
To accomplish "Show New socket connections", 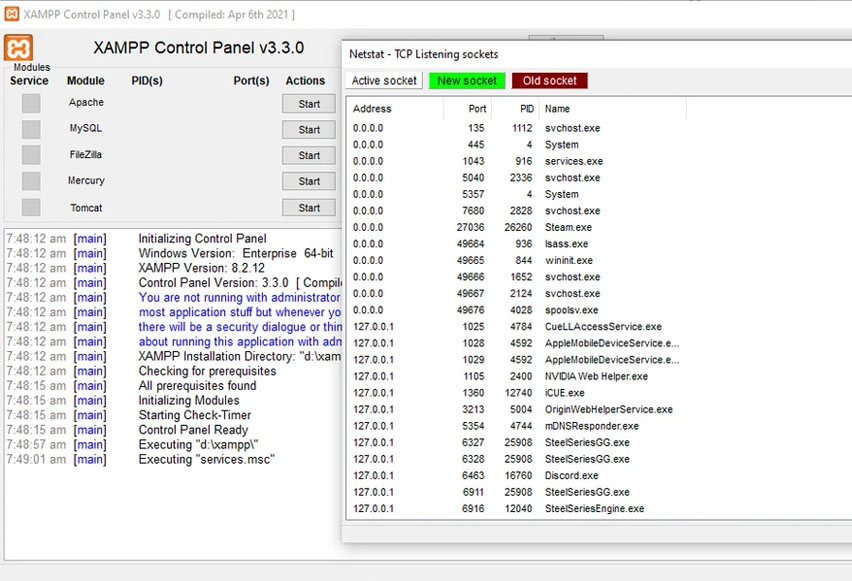I will (x=466, y=80).
